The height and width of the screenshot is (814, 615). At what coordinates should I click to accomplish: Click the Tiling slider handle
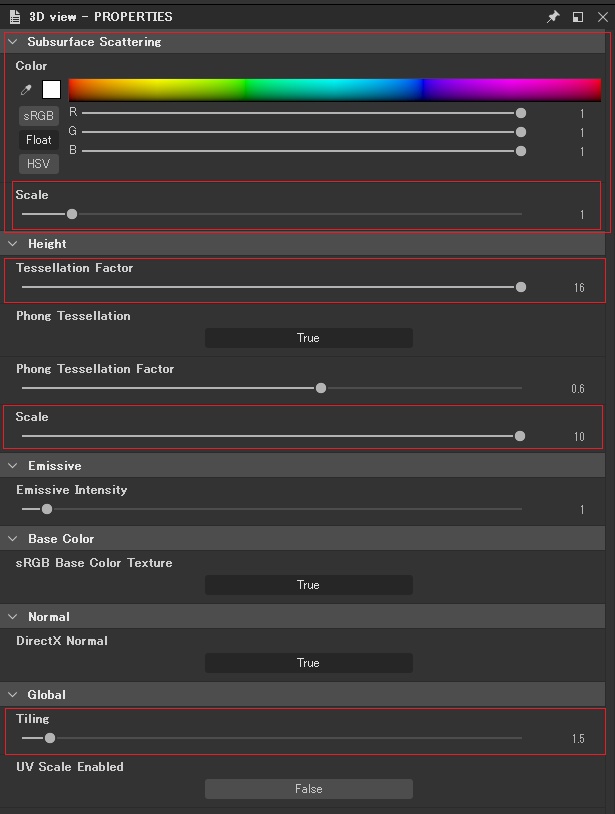(50, 739)
